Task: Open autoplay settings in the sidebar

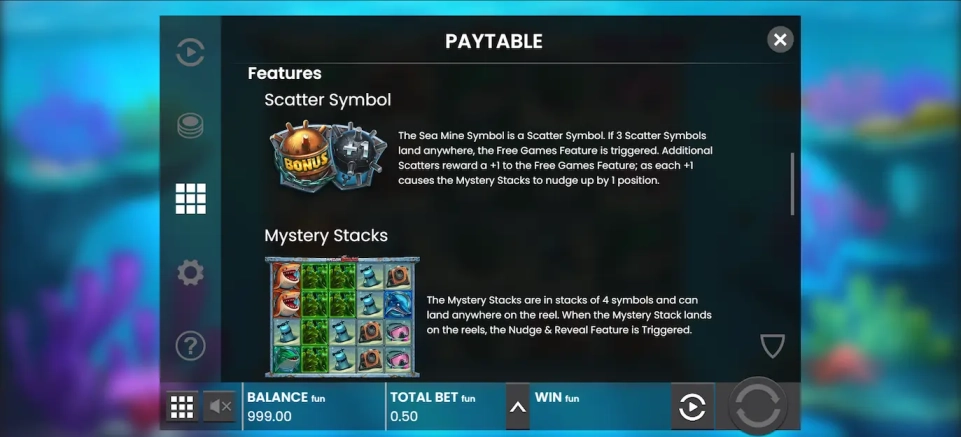Action: tap(190, 53)
